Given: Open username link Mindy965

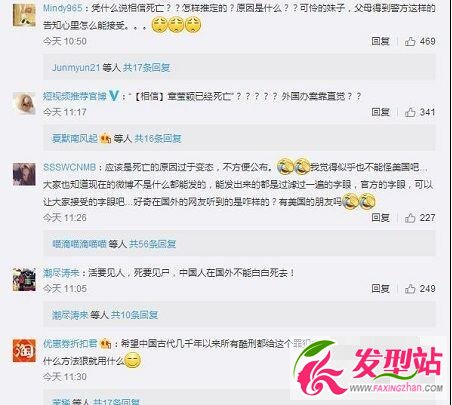Looking at the screenshot, I should pos(62,8).
